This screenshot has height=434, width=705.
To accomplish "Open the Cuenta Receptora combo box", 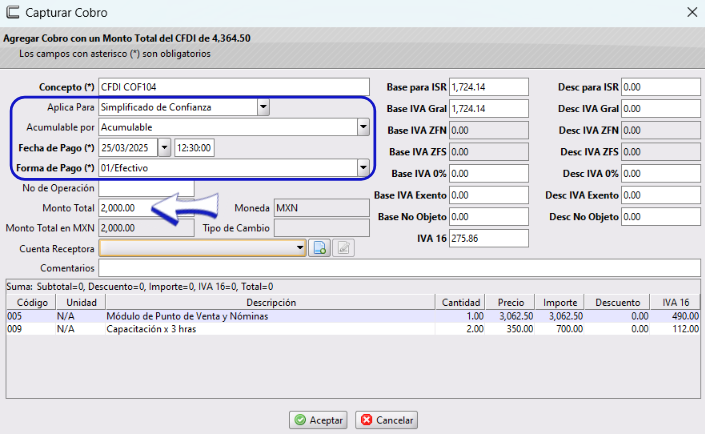I will coord(202,248).
